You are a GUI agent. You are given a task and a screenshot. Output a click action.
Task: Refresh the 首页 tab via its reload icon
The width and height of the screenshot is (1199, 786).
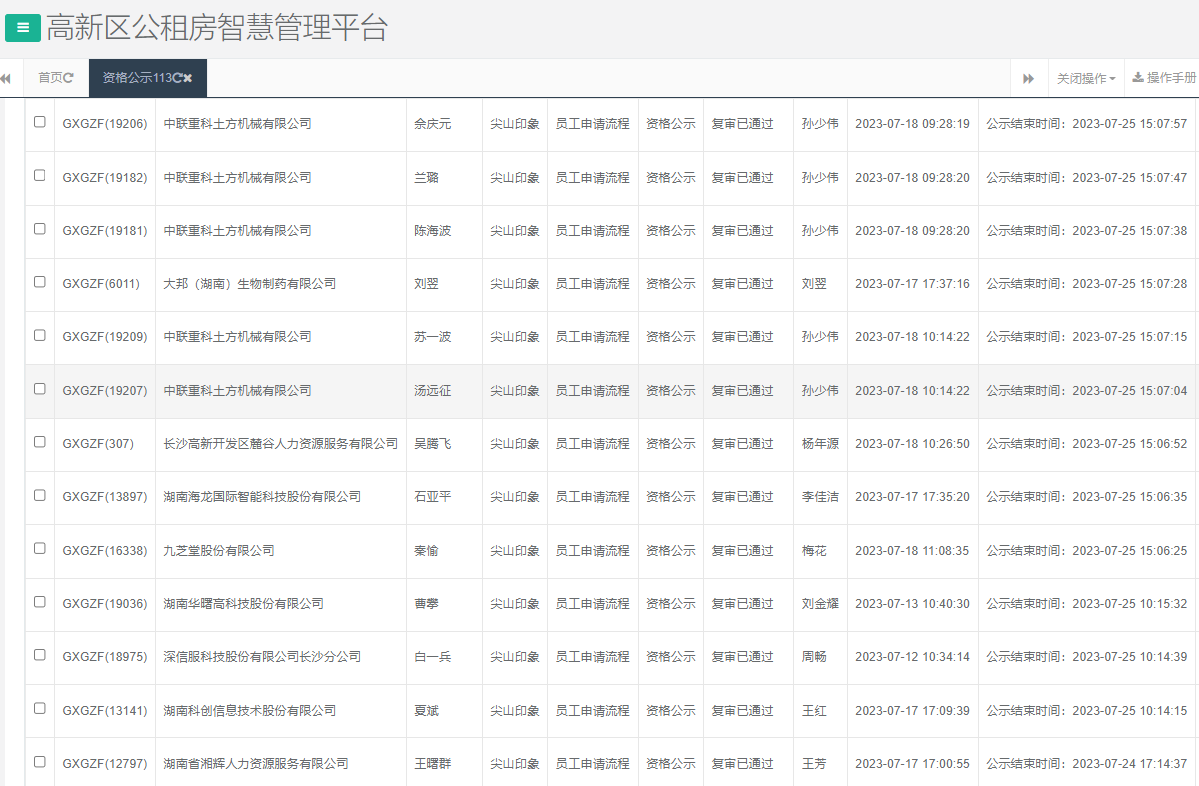tap(68, 78)
